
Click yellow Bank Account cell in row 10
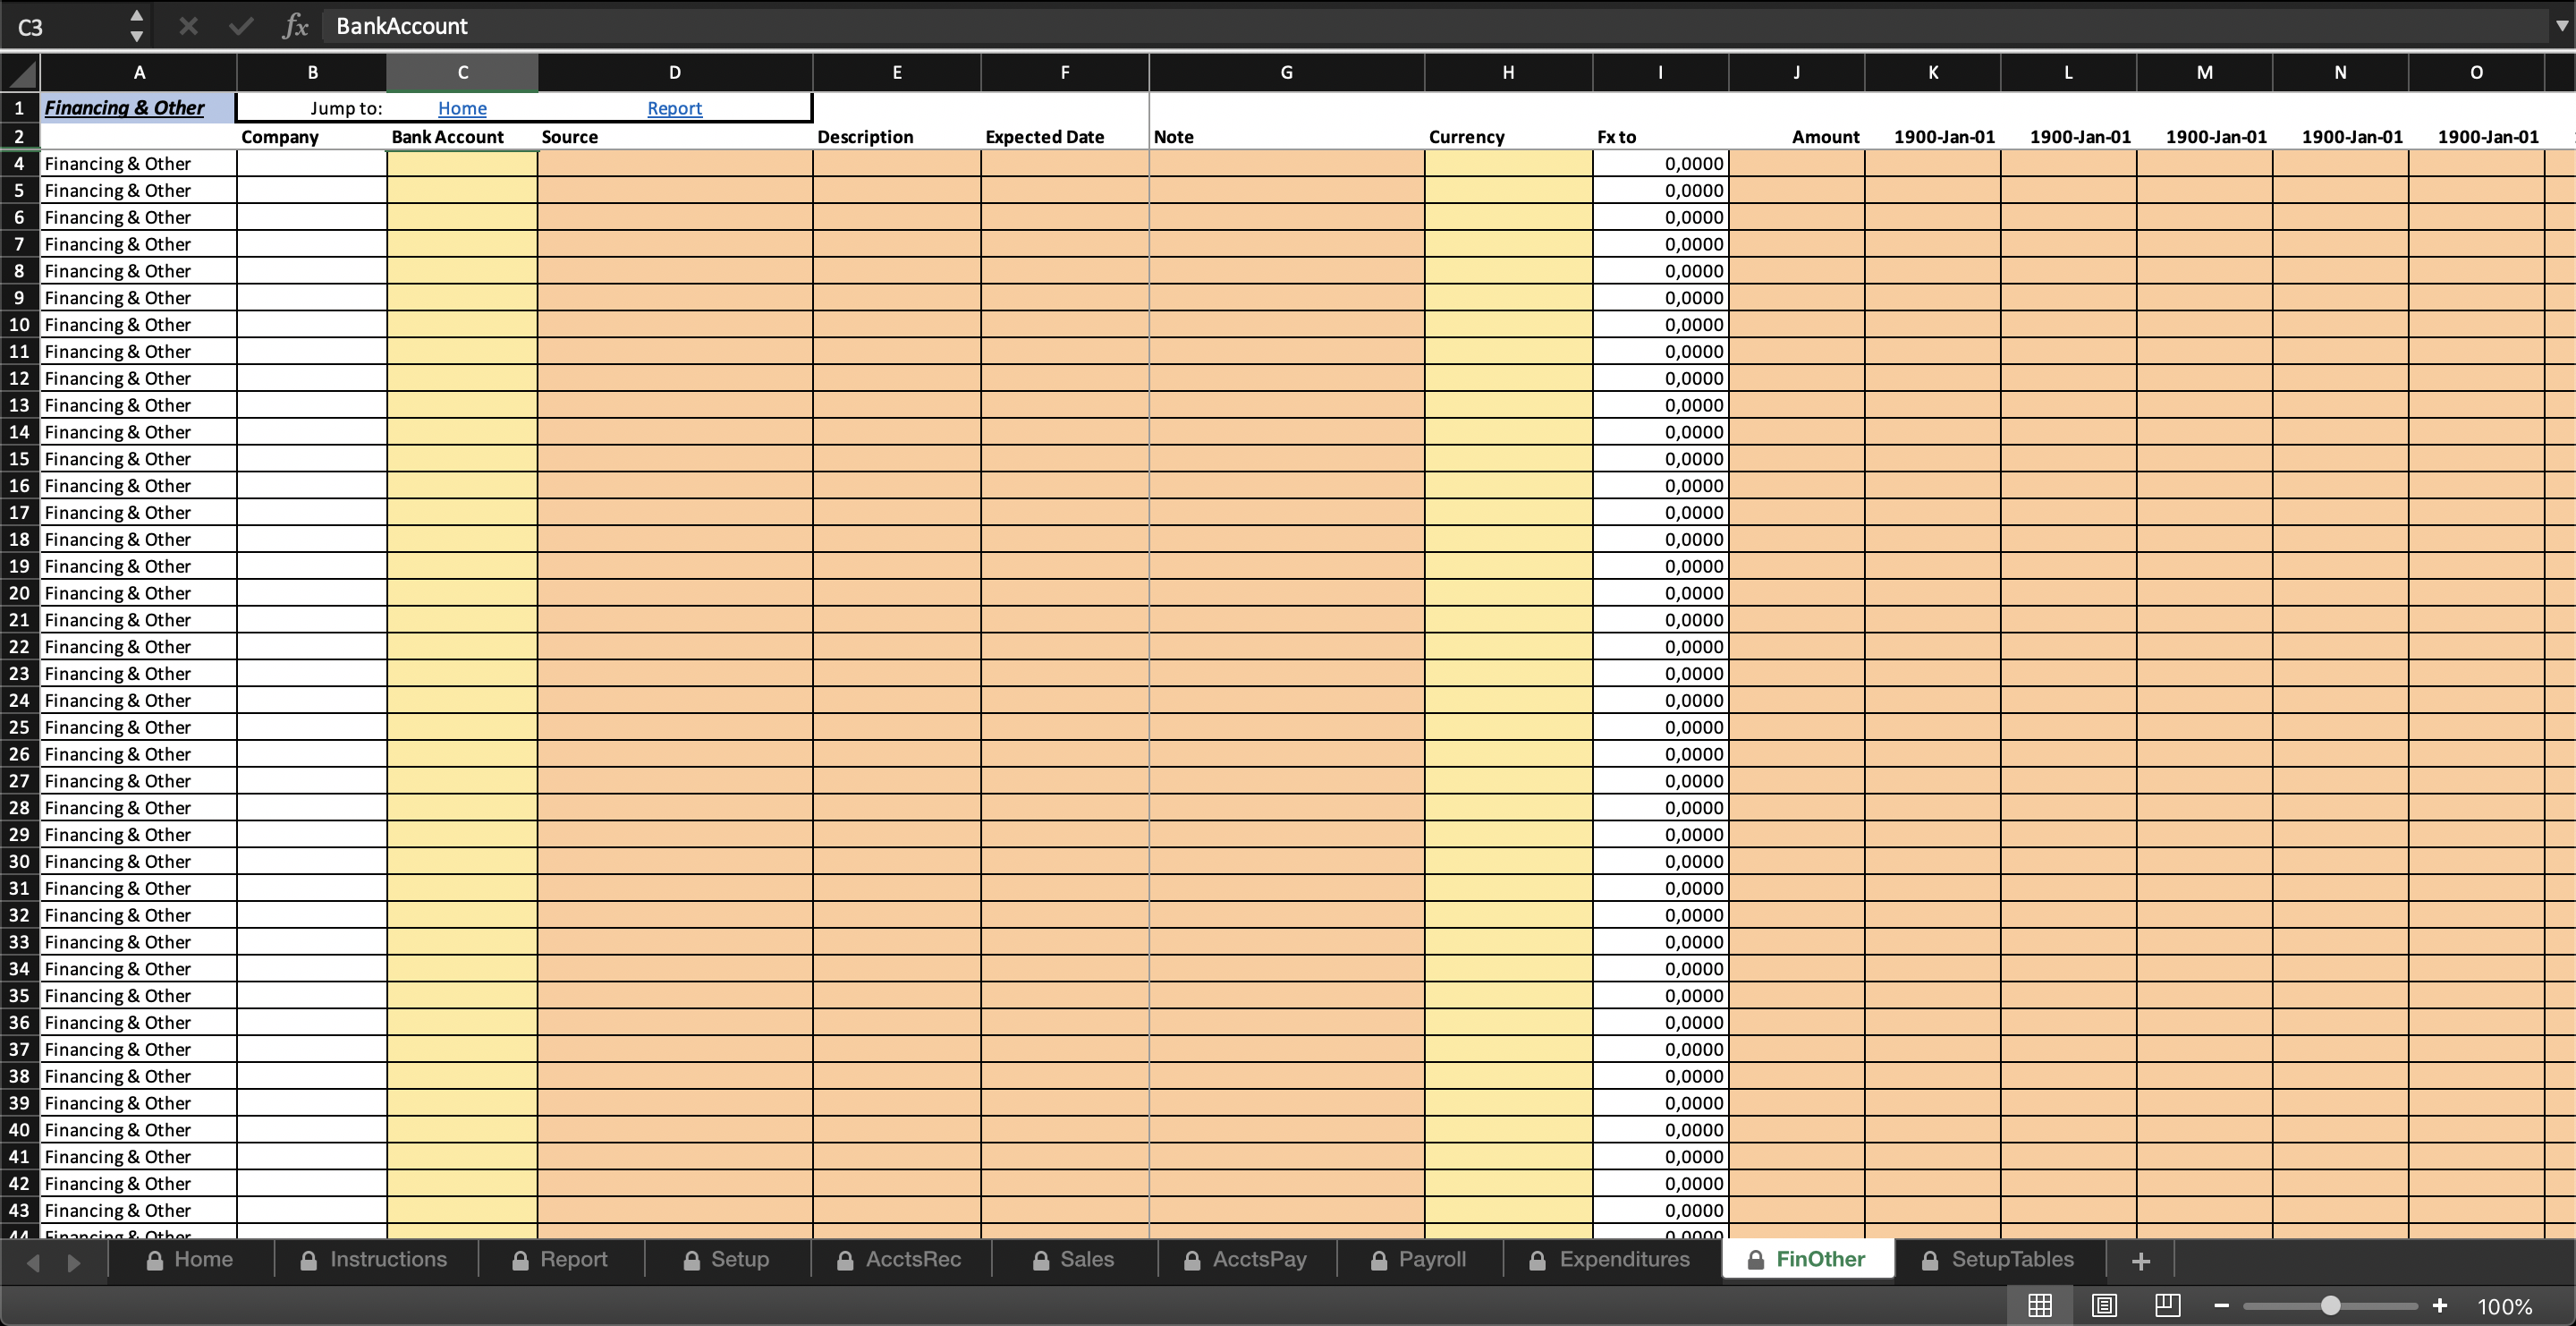pyautogui.click(x=462, y=325)
